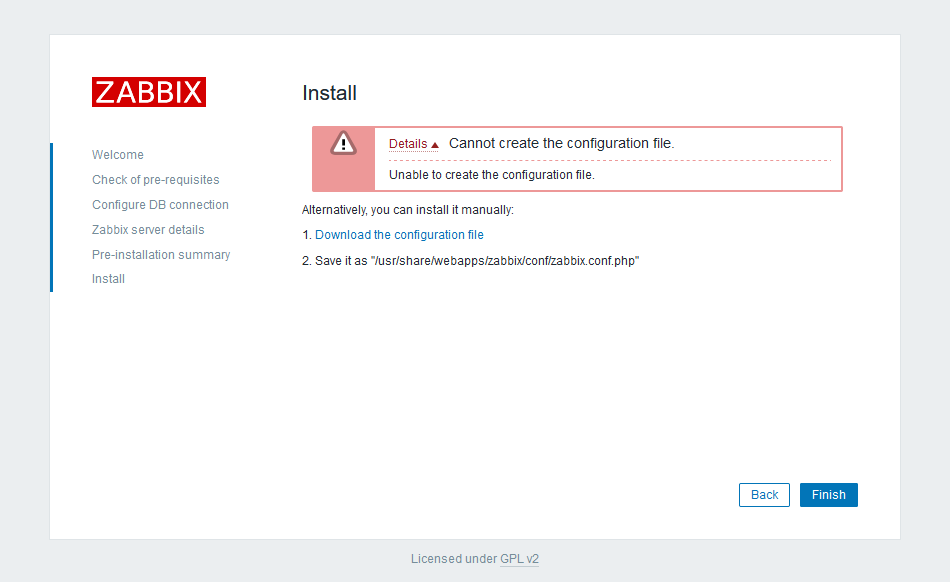
Task: Collapse the Details error expander
Action: (413, 144)
